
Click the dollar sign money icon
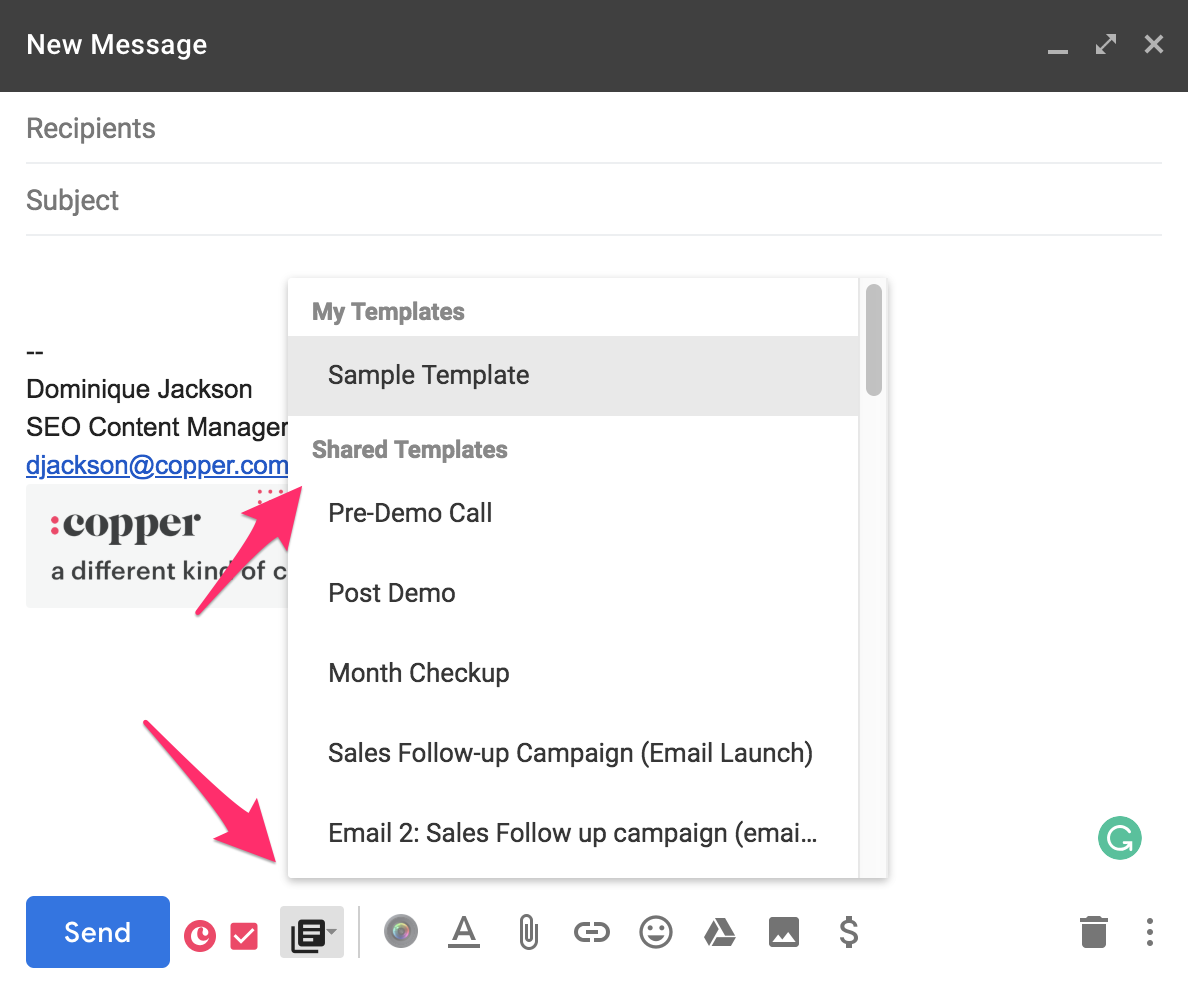[x=849, y=932]
